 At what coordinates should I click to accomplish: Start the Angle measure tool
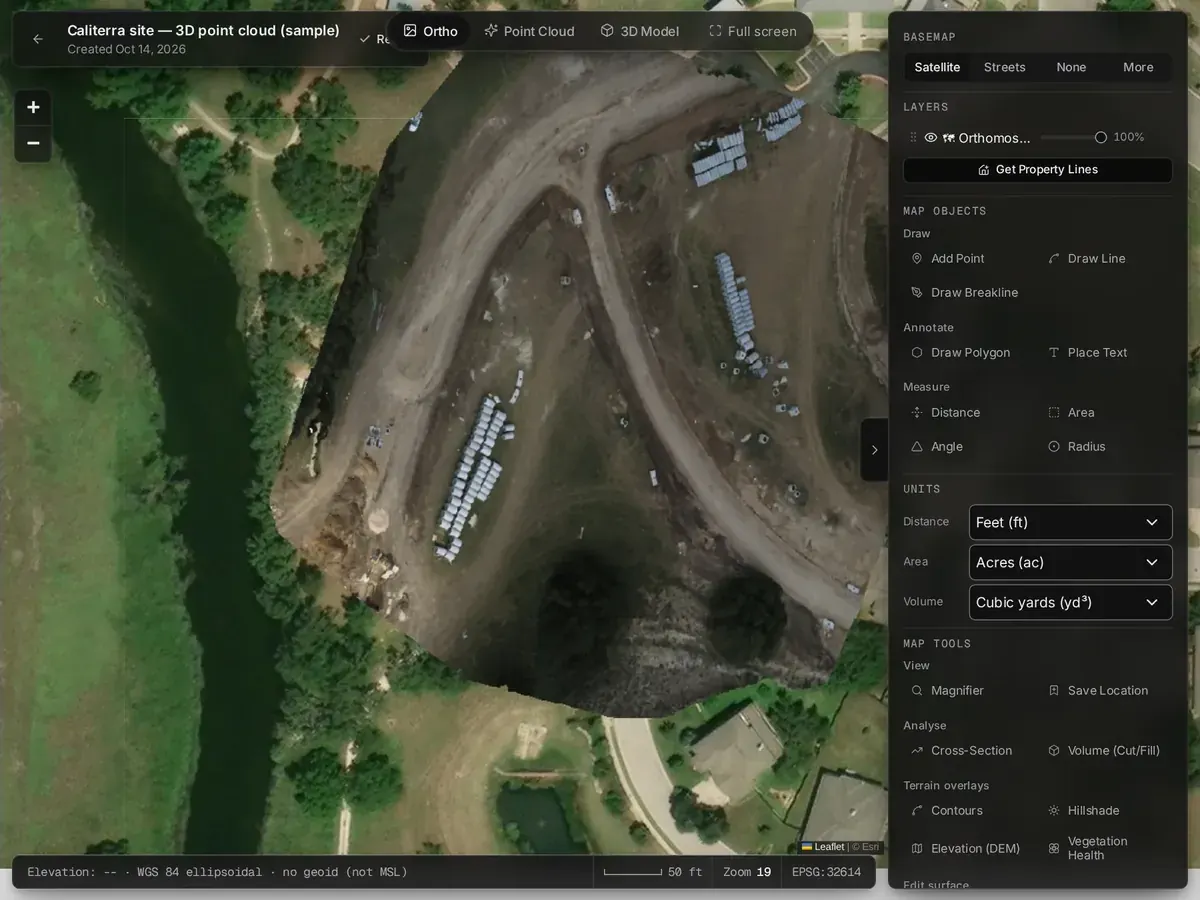tap(937, 446)
